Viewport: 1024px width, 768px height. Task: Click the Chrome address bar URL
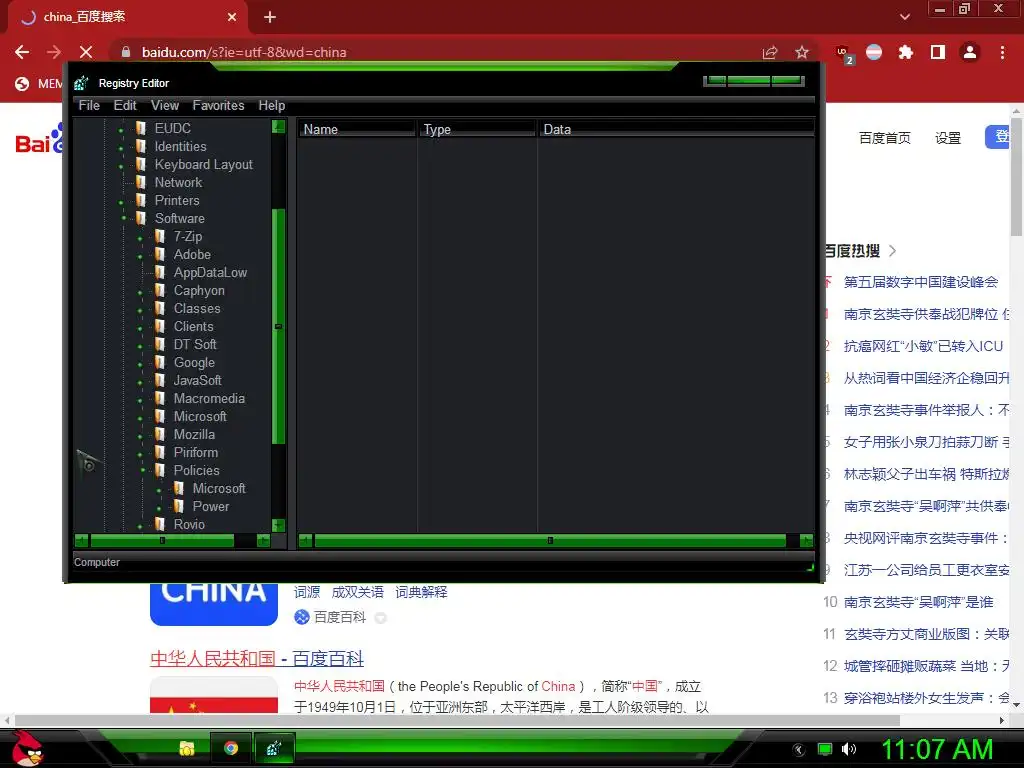click(x=244, y=52)
